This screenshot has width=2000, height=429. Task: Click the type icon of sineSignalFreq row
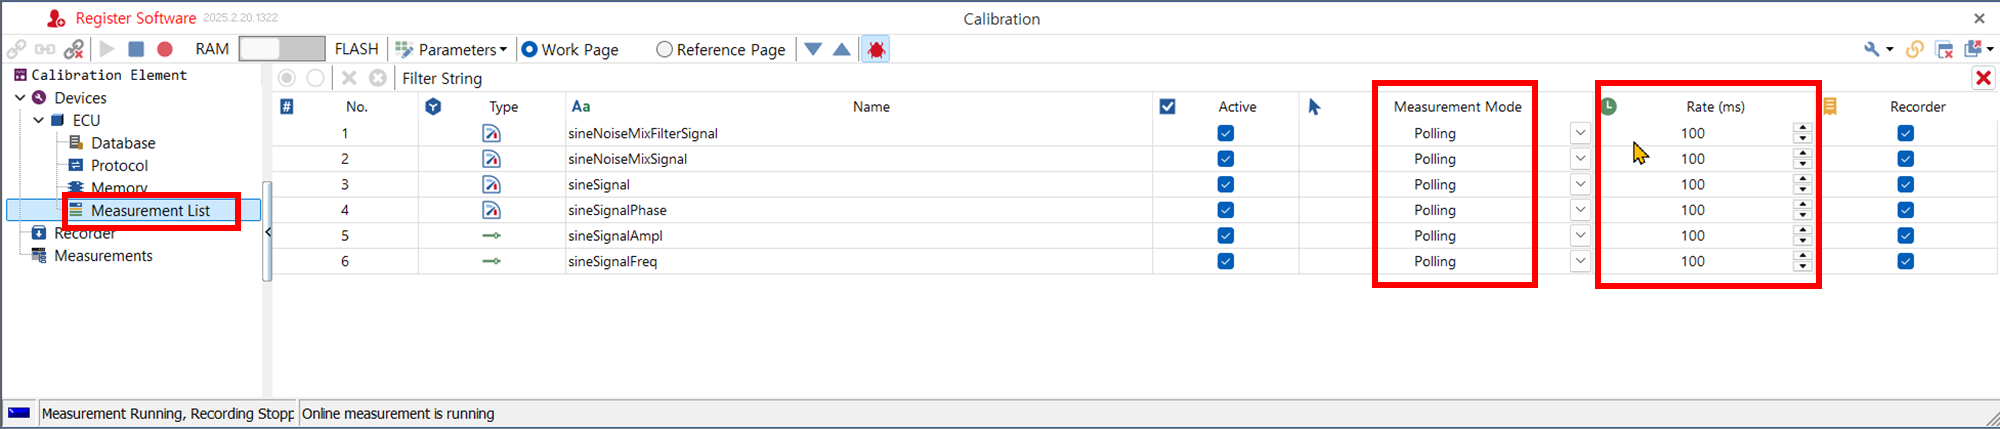pos(491,261)
